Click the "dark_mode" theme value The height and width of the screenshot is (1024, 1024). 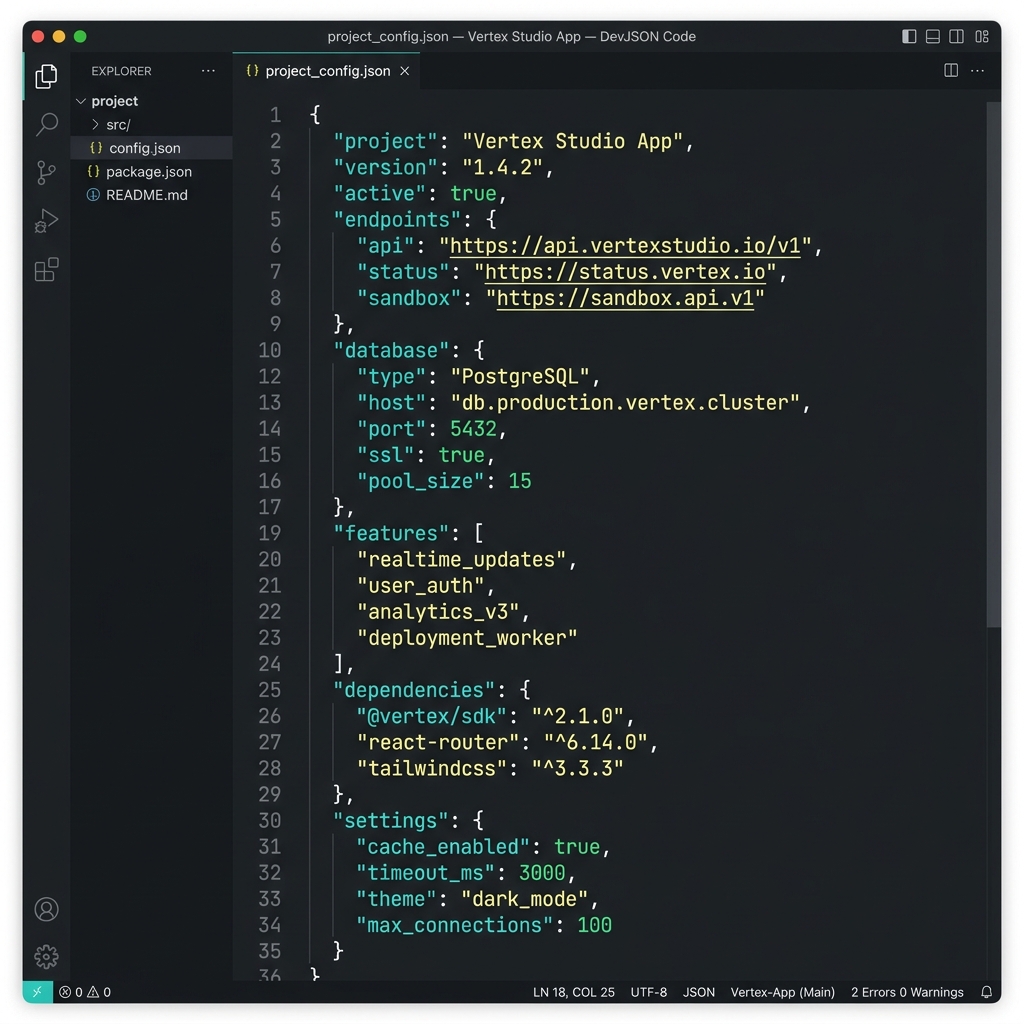click(526, 899)
